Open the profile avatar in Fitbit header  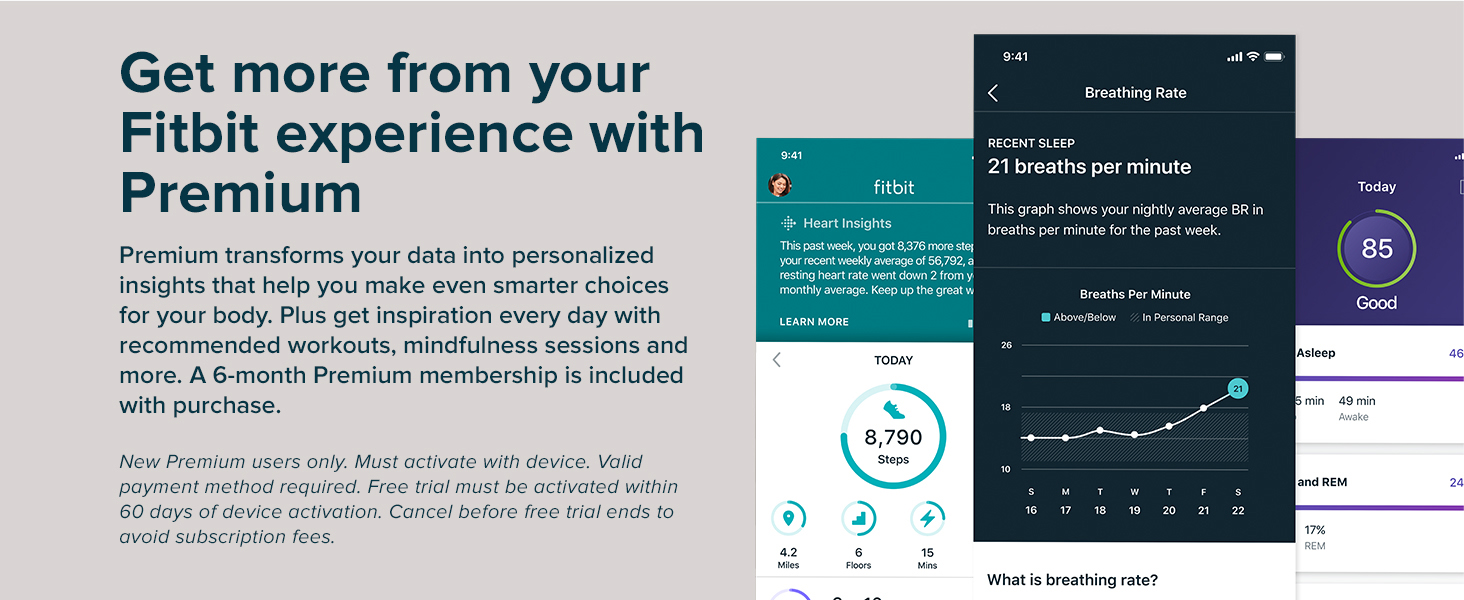[x=780, y=185]
